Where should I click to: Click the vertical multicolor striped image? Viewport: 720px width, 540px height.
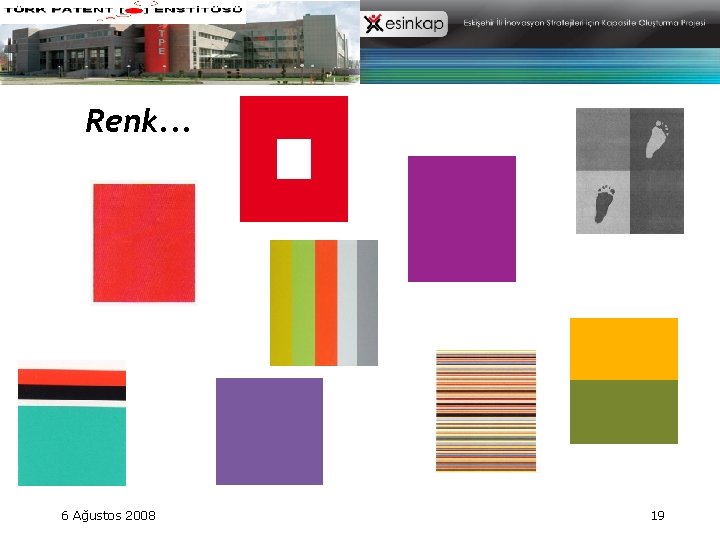pos(324,303)
